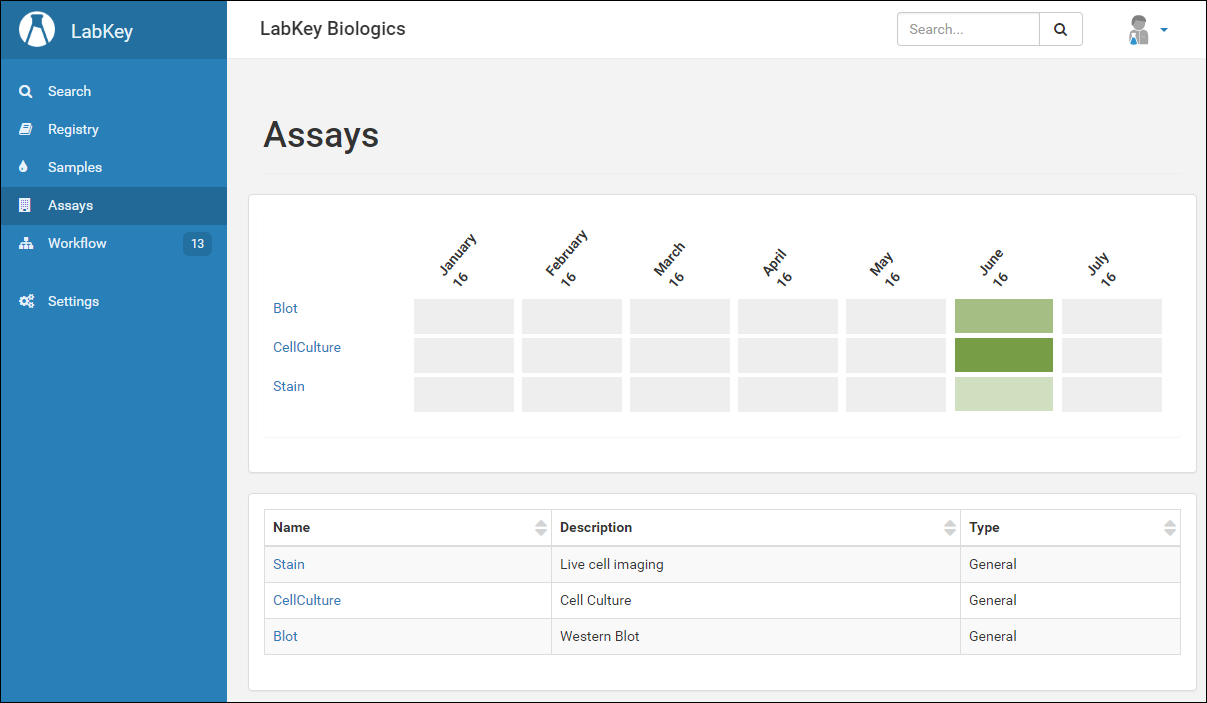This screenshot has width=1207, height=703.
Task: Click the 'Assays' page heading
Action: click(321, 135)
